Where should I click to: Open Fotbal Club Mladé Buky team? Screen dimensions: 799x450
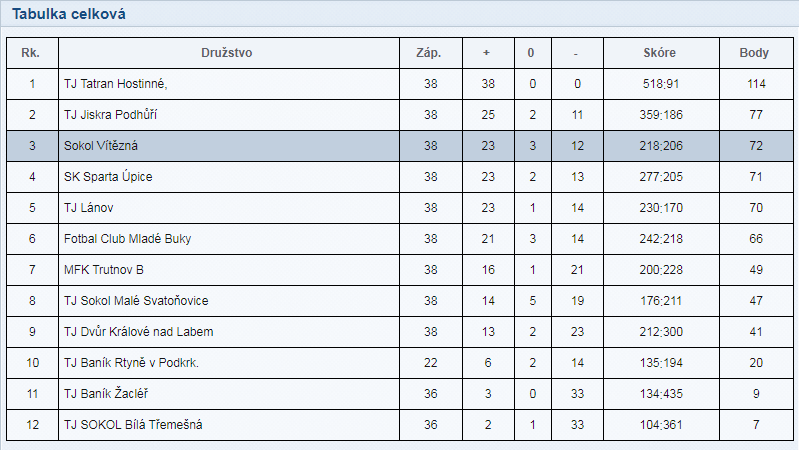(127, 239)
